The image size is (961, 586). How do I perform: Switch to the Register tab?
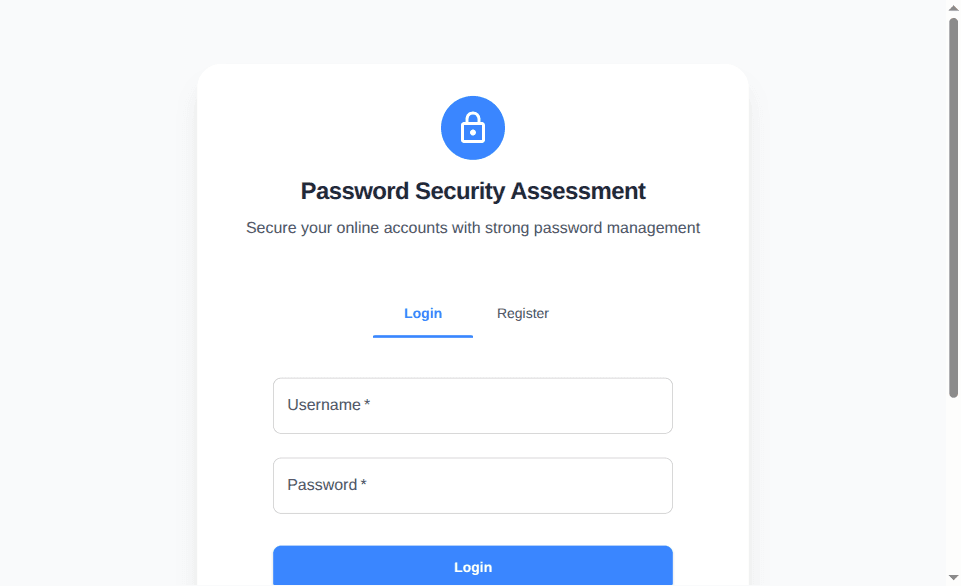pyautogui.click(x=522, y=313)
